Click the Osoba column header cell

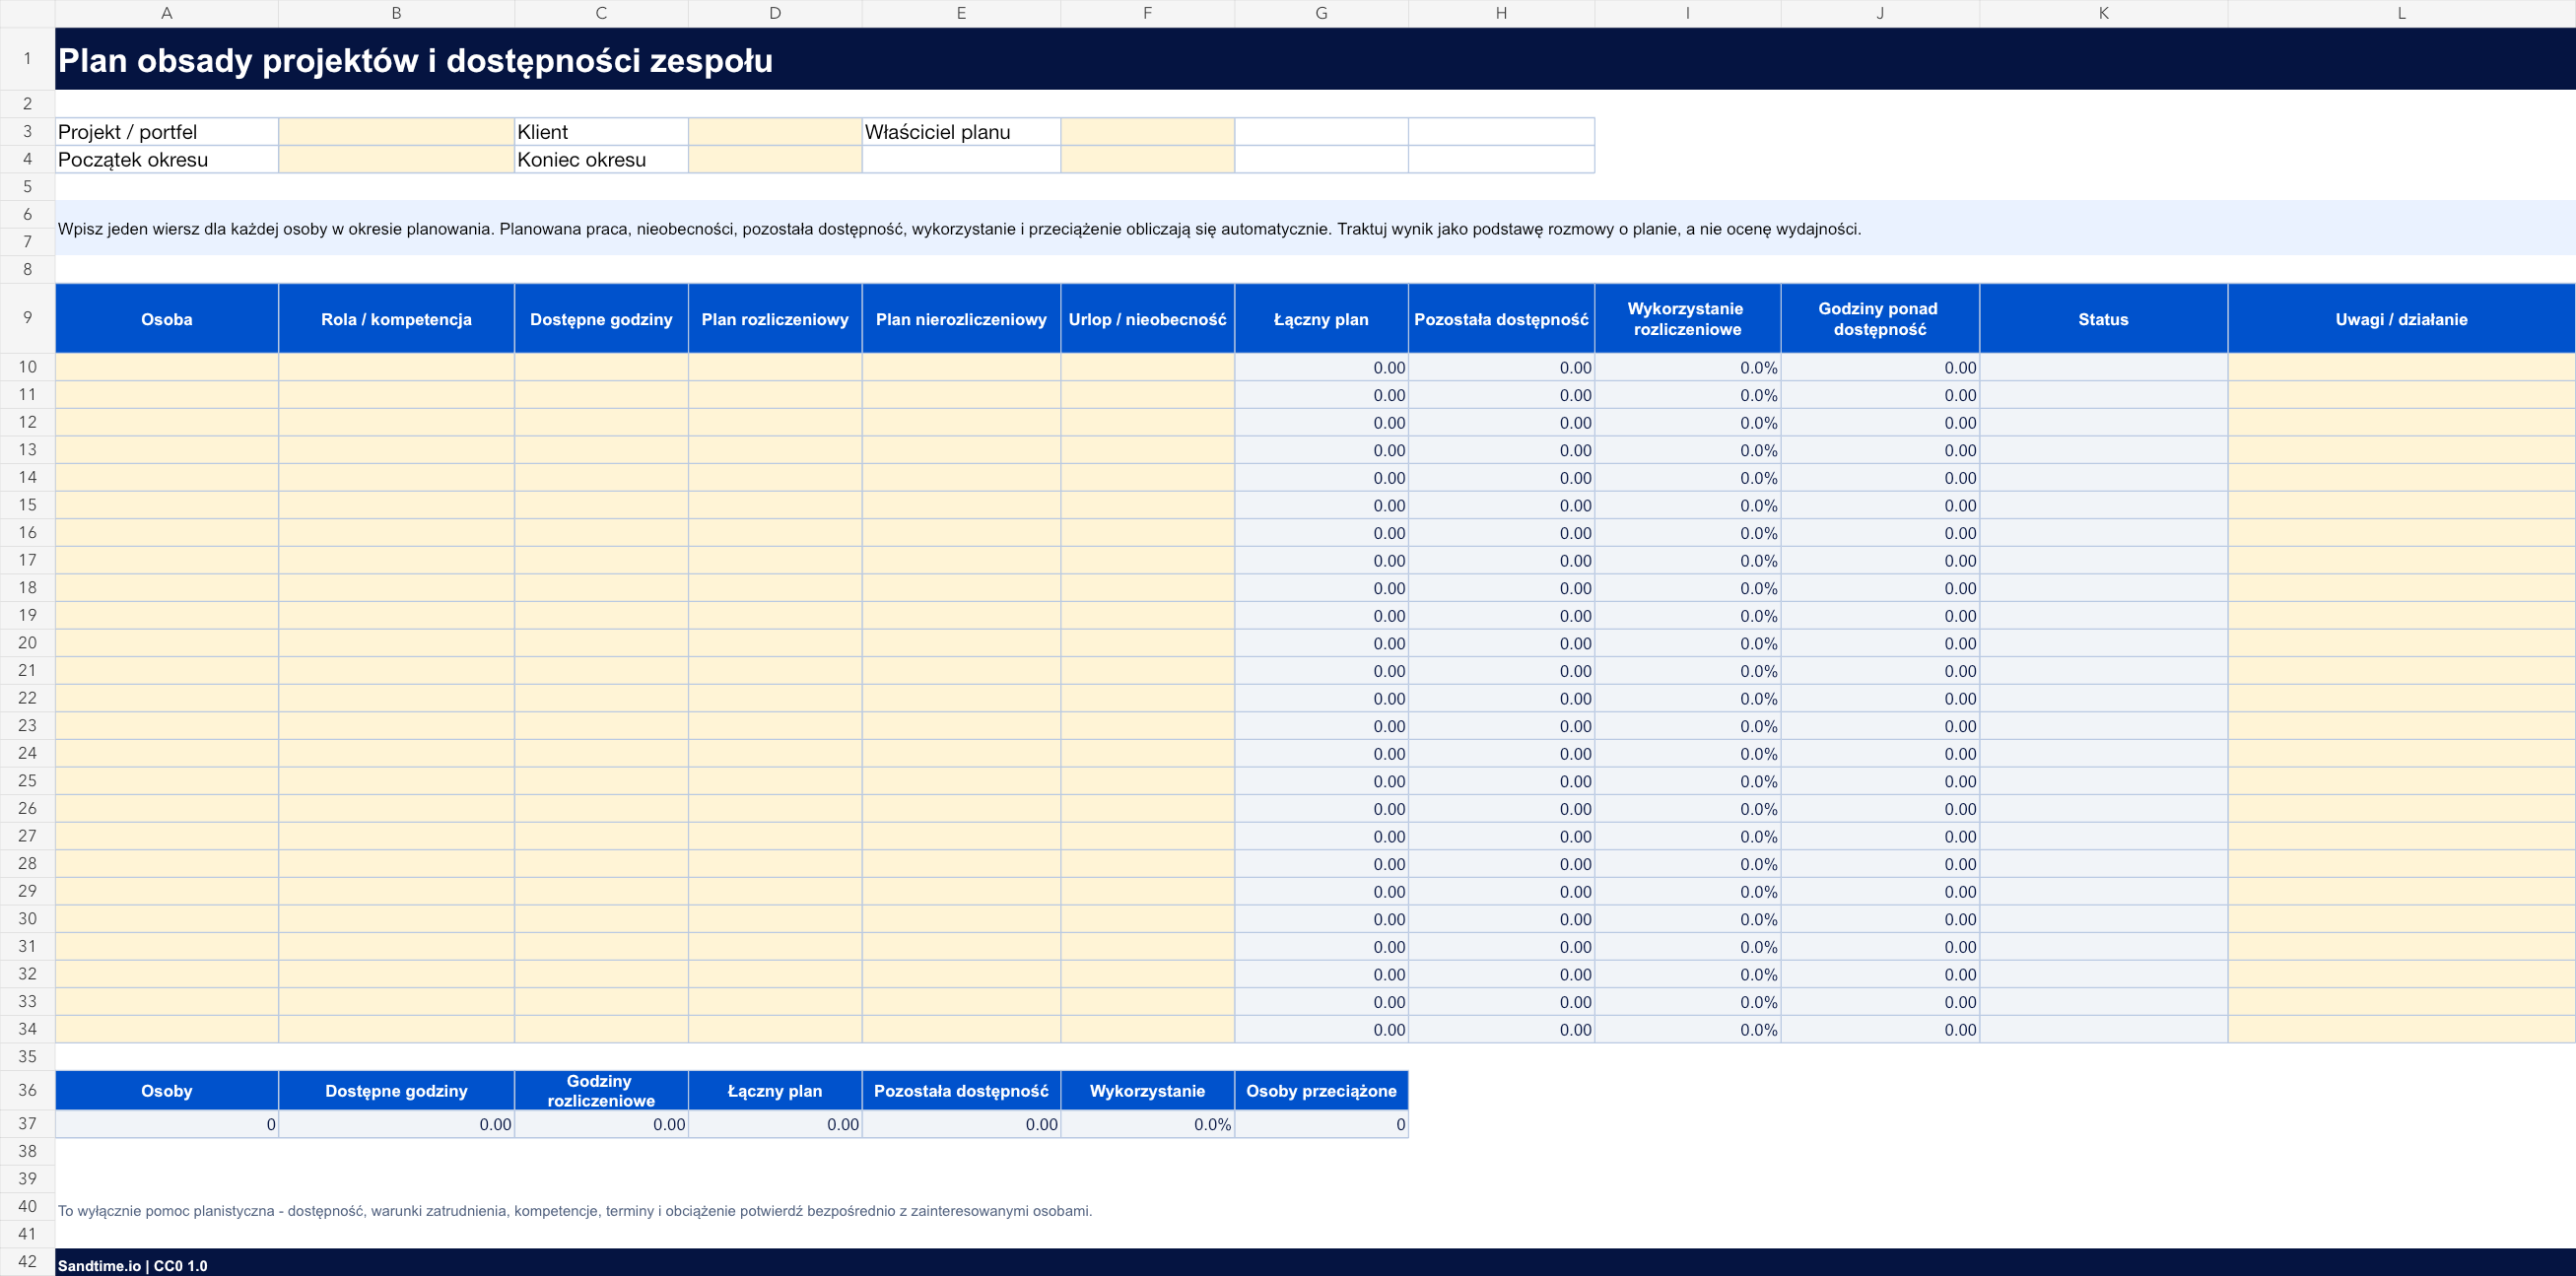coord(167,319)
